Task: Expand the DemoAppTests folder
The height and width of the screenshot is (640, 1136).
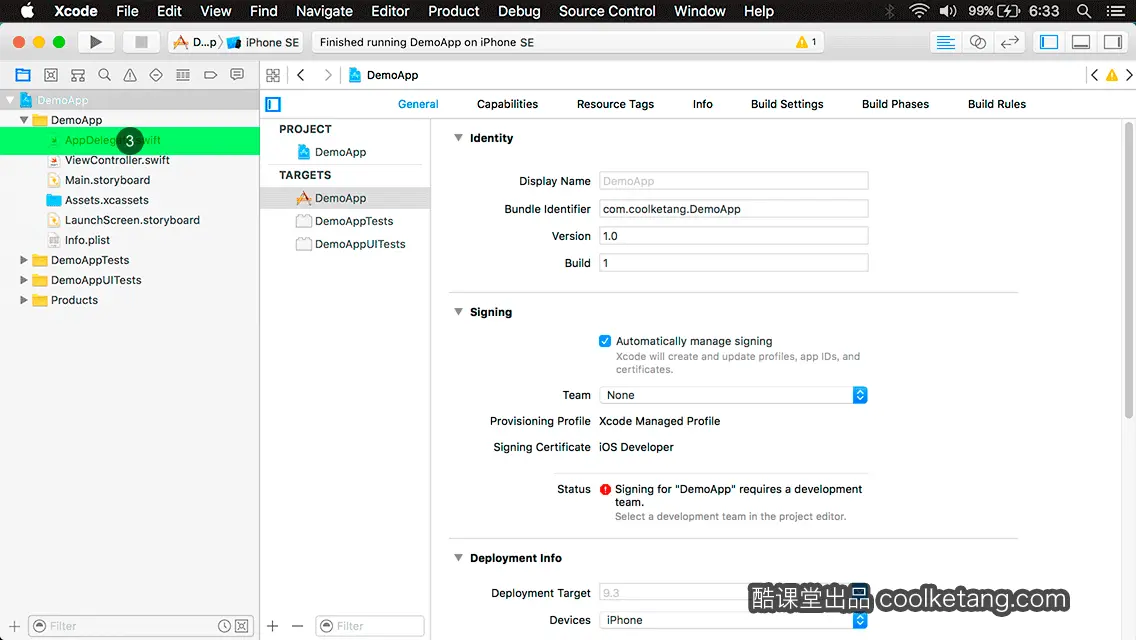Action: click(24, 259)
